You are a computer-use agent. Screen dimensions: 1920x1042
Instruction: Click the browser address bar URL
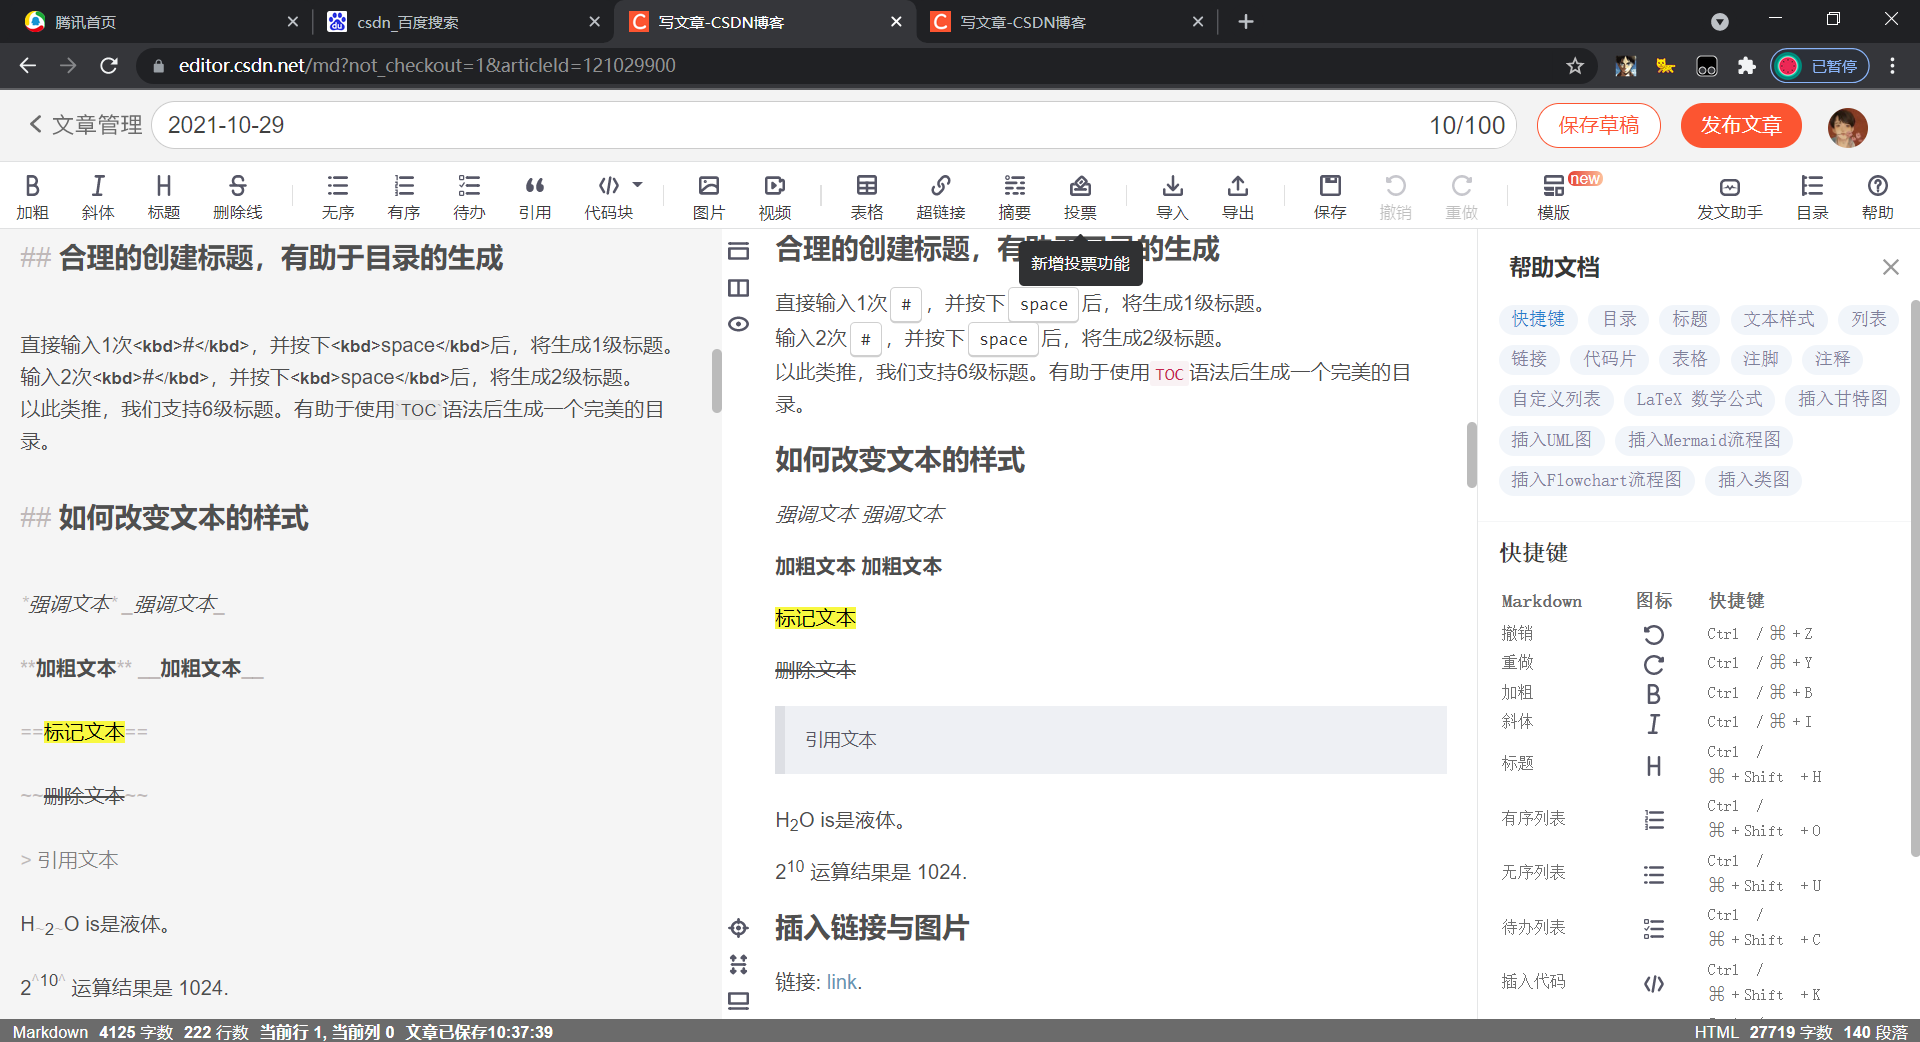tap(427, 66)
